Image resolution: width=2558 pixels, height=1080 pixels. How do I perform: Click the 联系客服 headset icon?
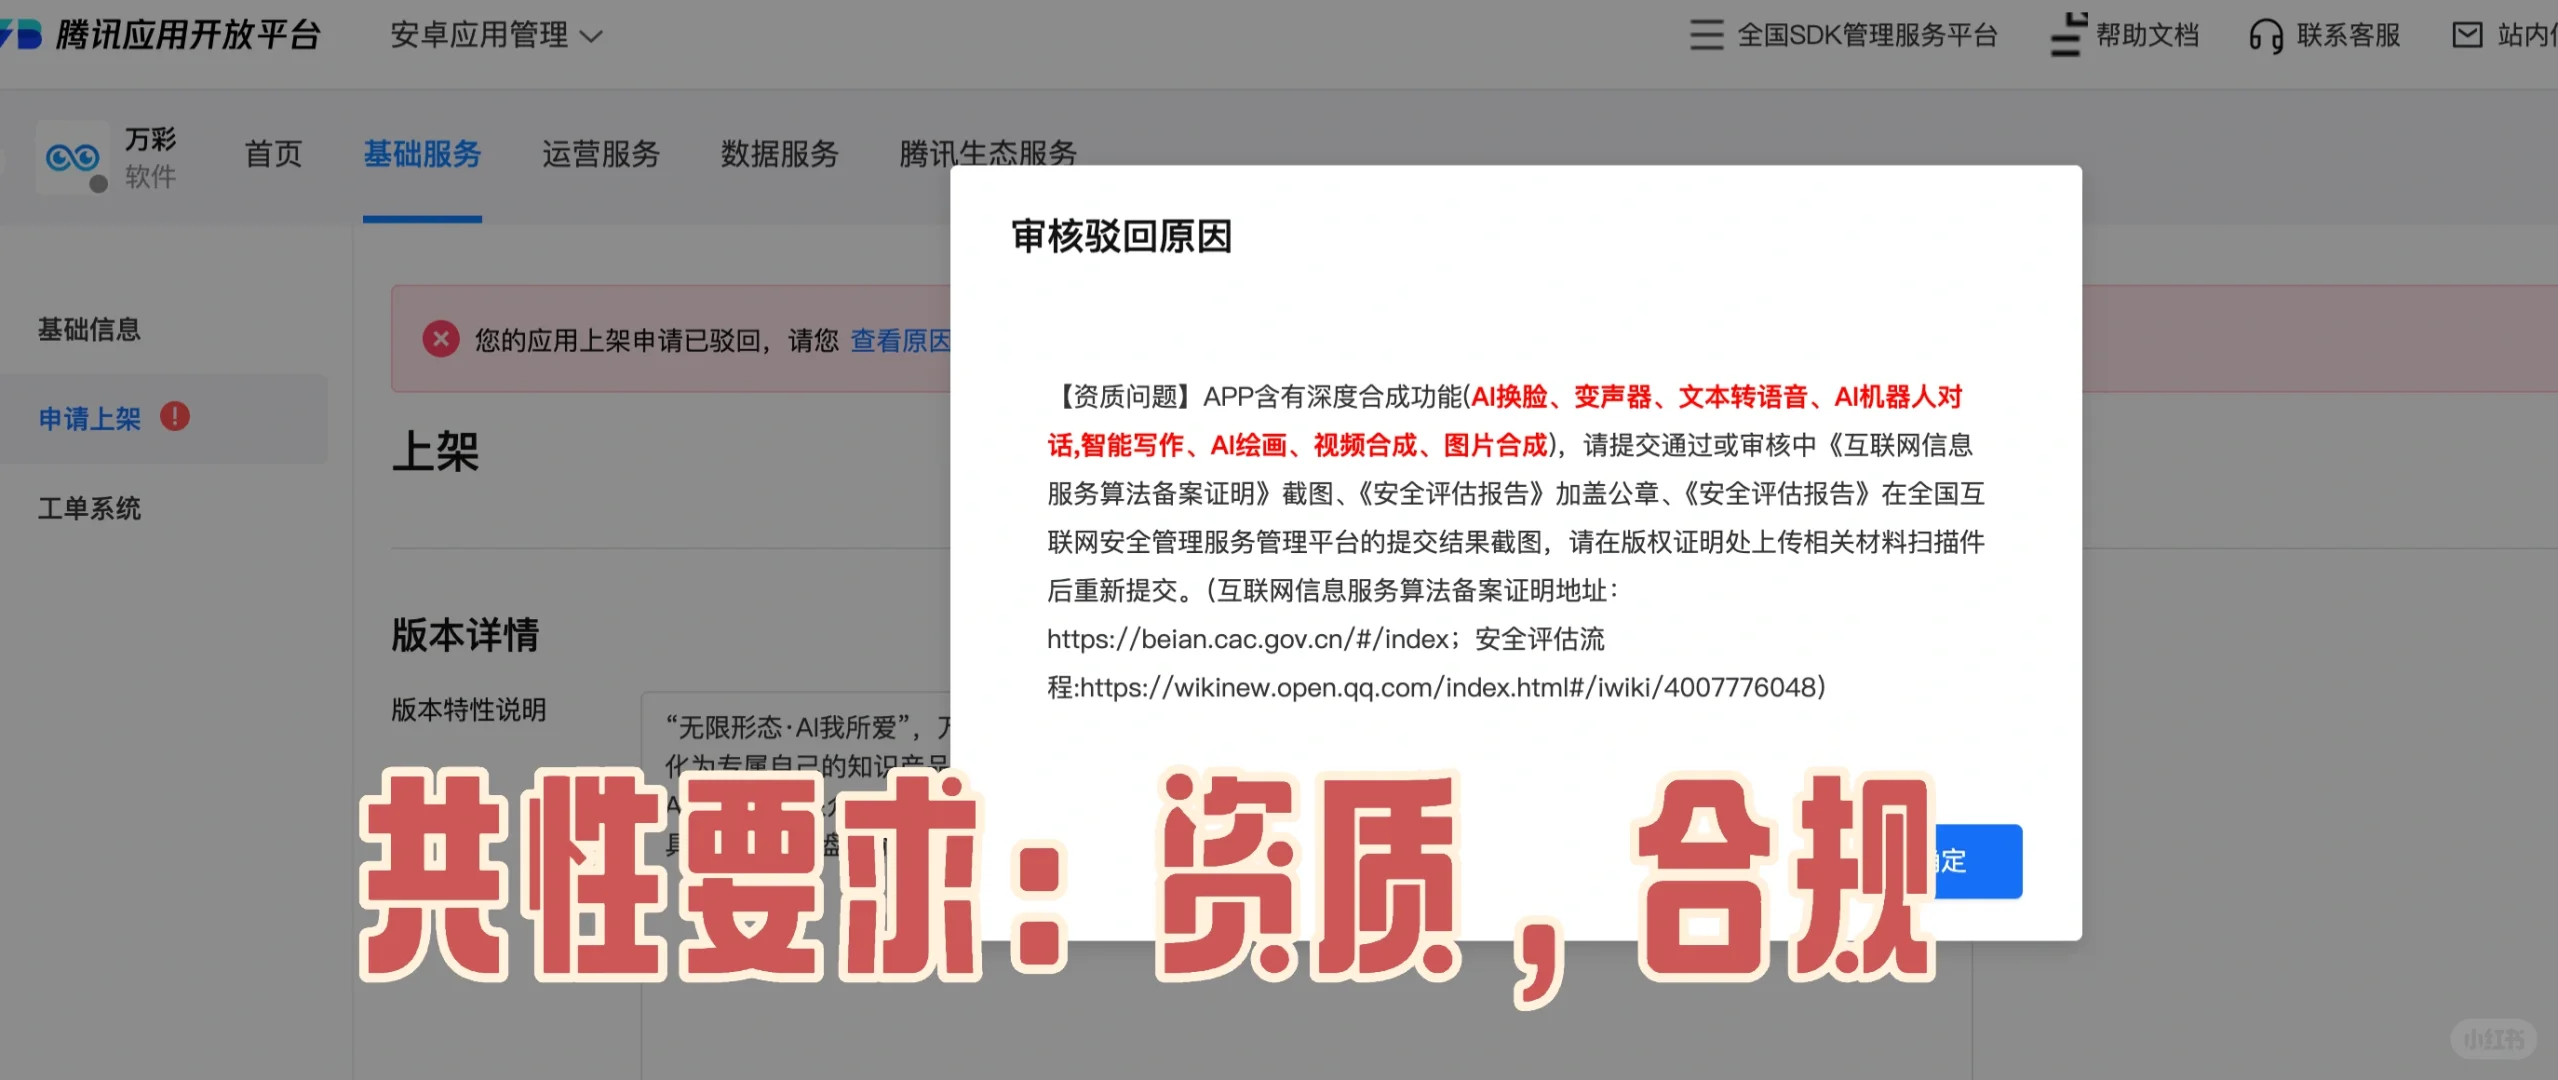2268,35
